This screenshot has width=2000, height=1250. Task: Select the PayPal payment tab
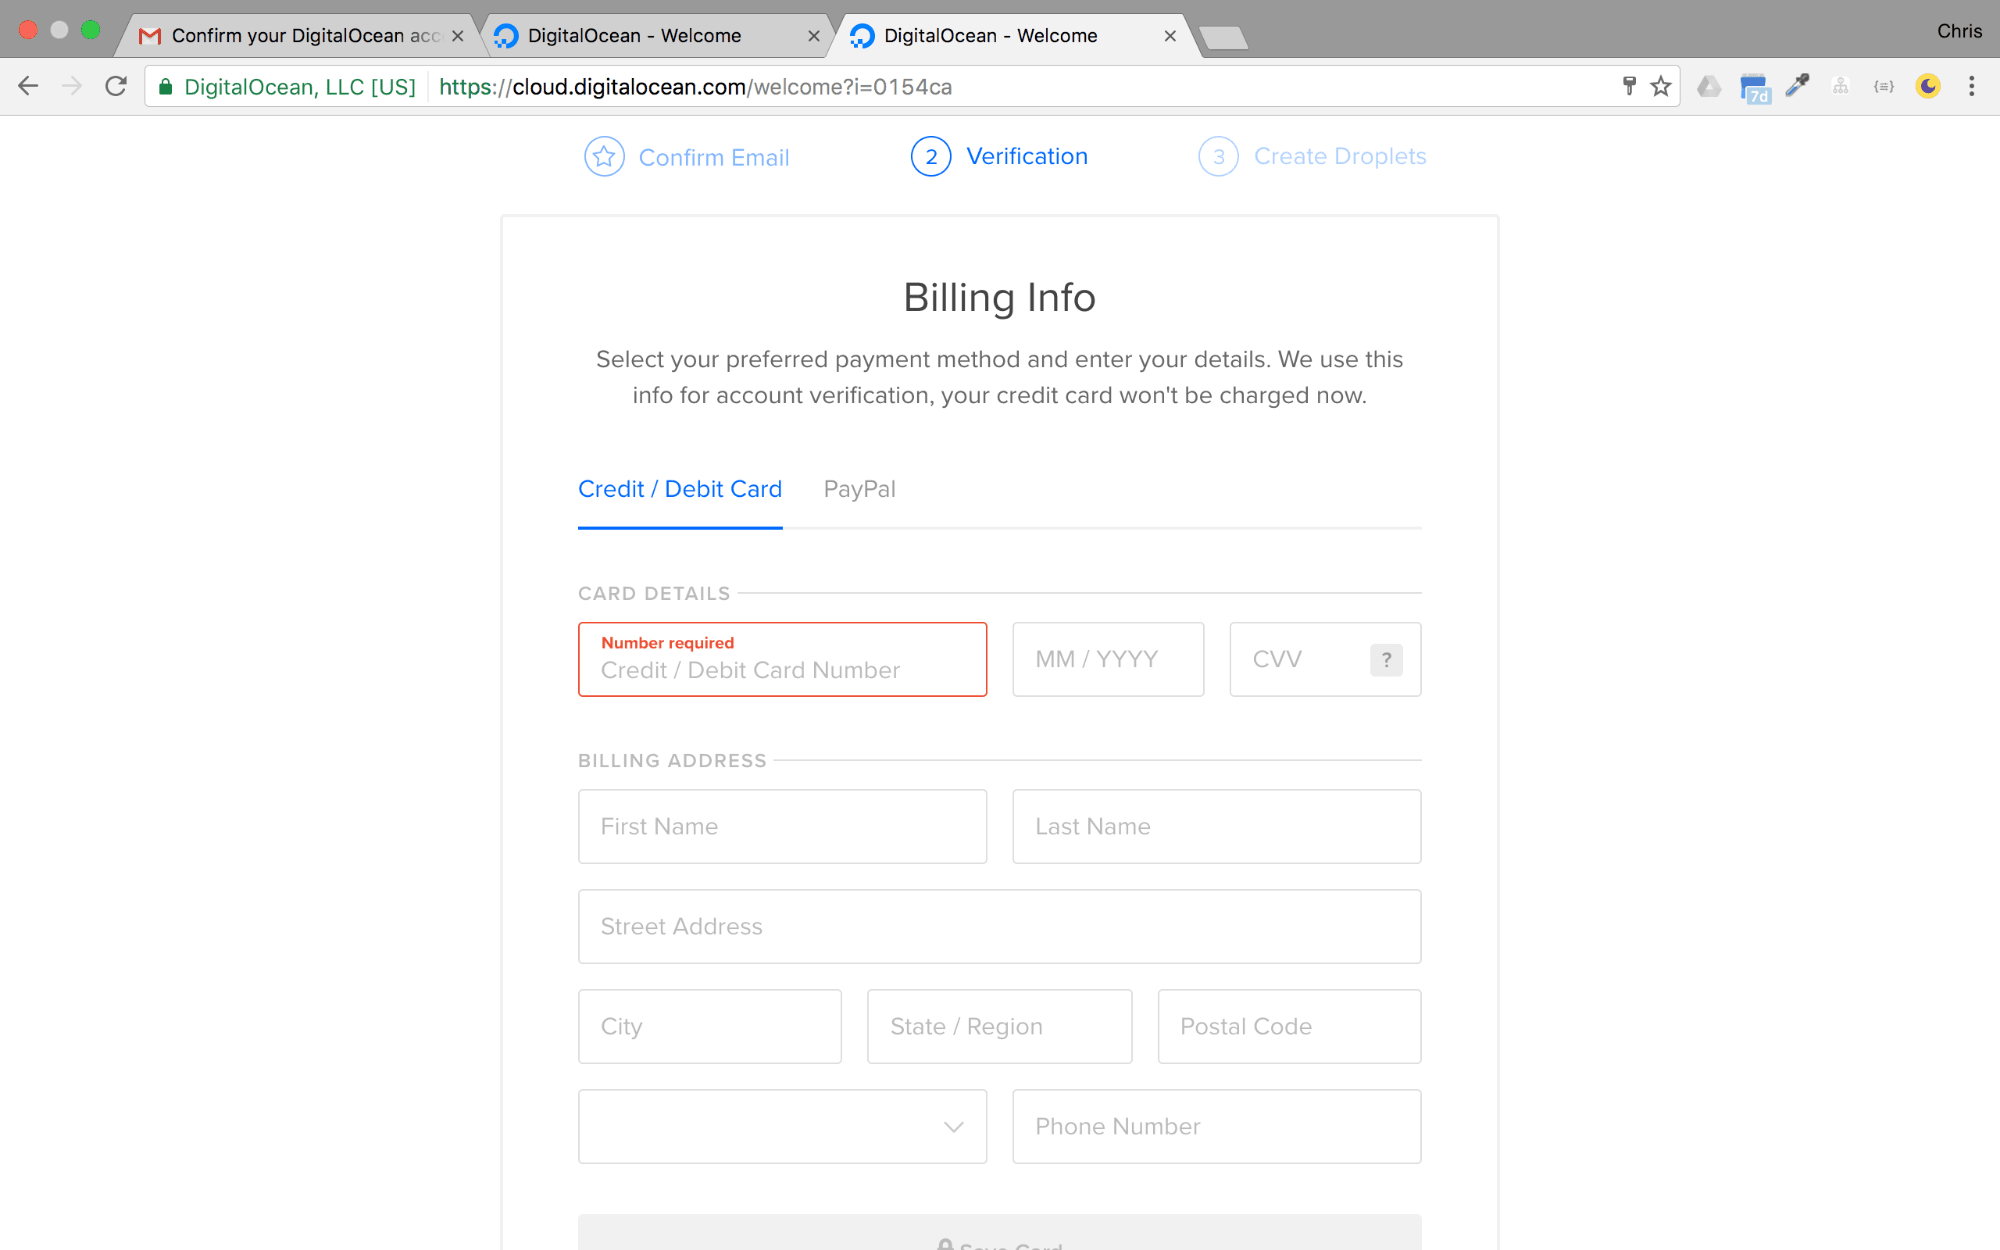[x=859, y=490]
